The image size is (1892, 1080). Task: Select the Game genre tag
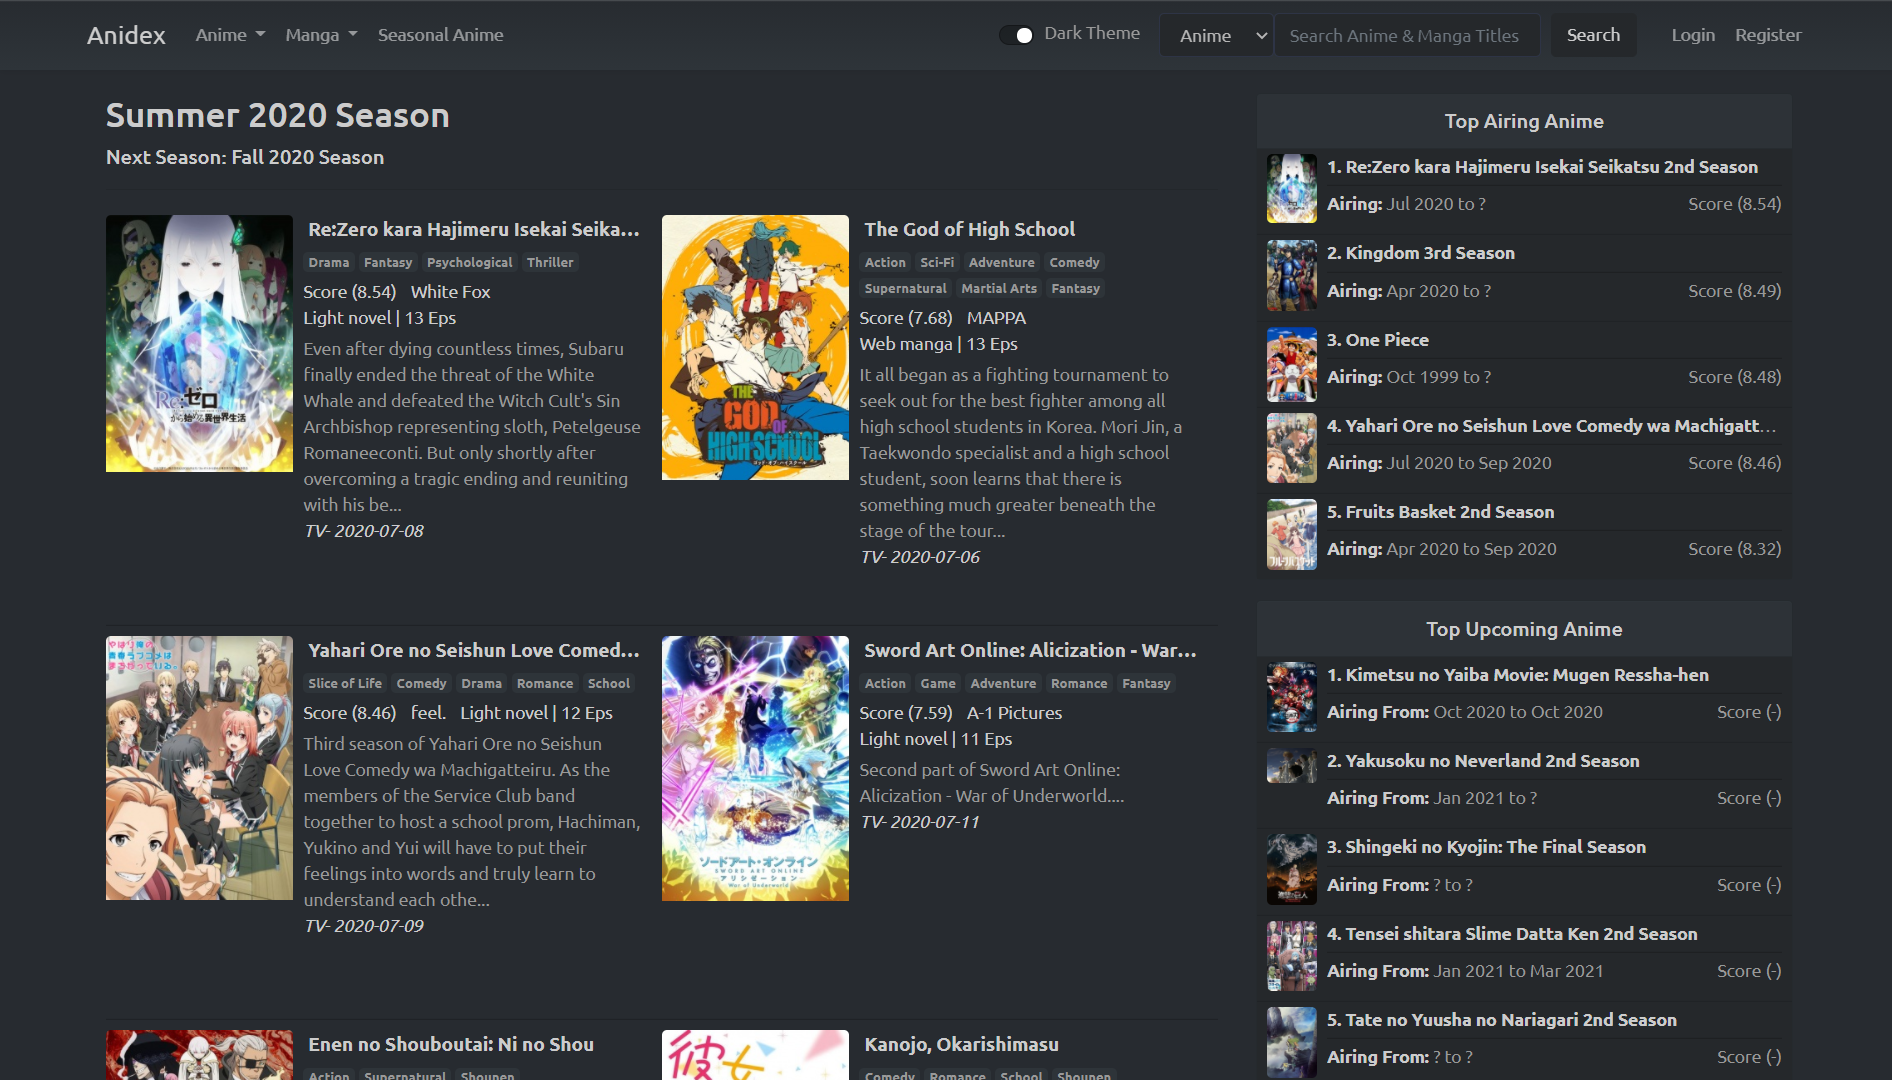coord(938,683)
